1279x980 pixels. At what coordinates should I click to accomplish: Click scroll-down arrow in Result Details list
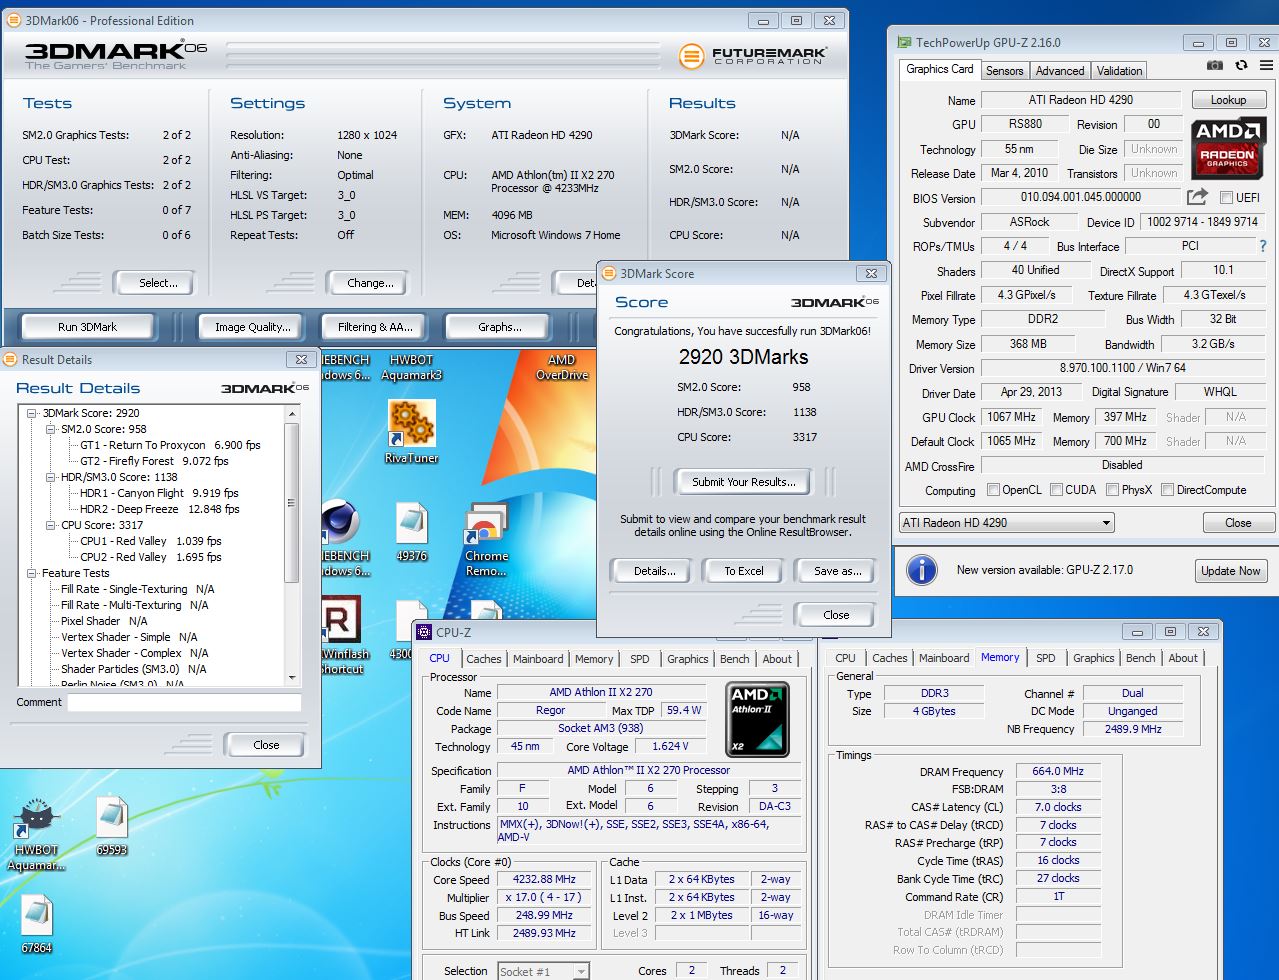pos(292,677)
